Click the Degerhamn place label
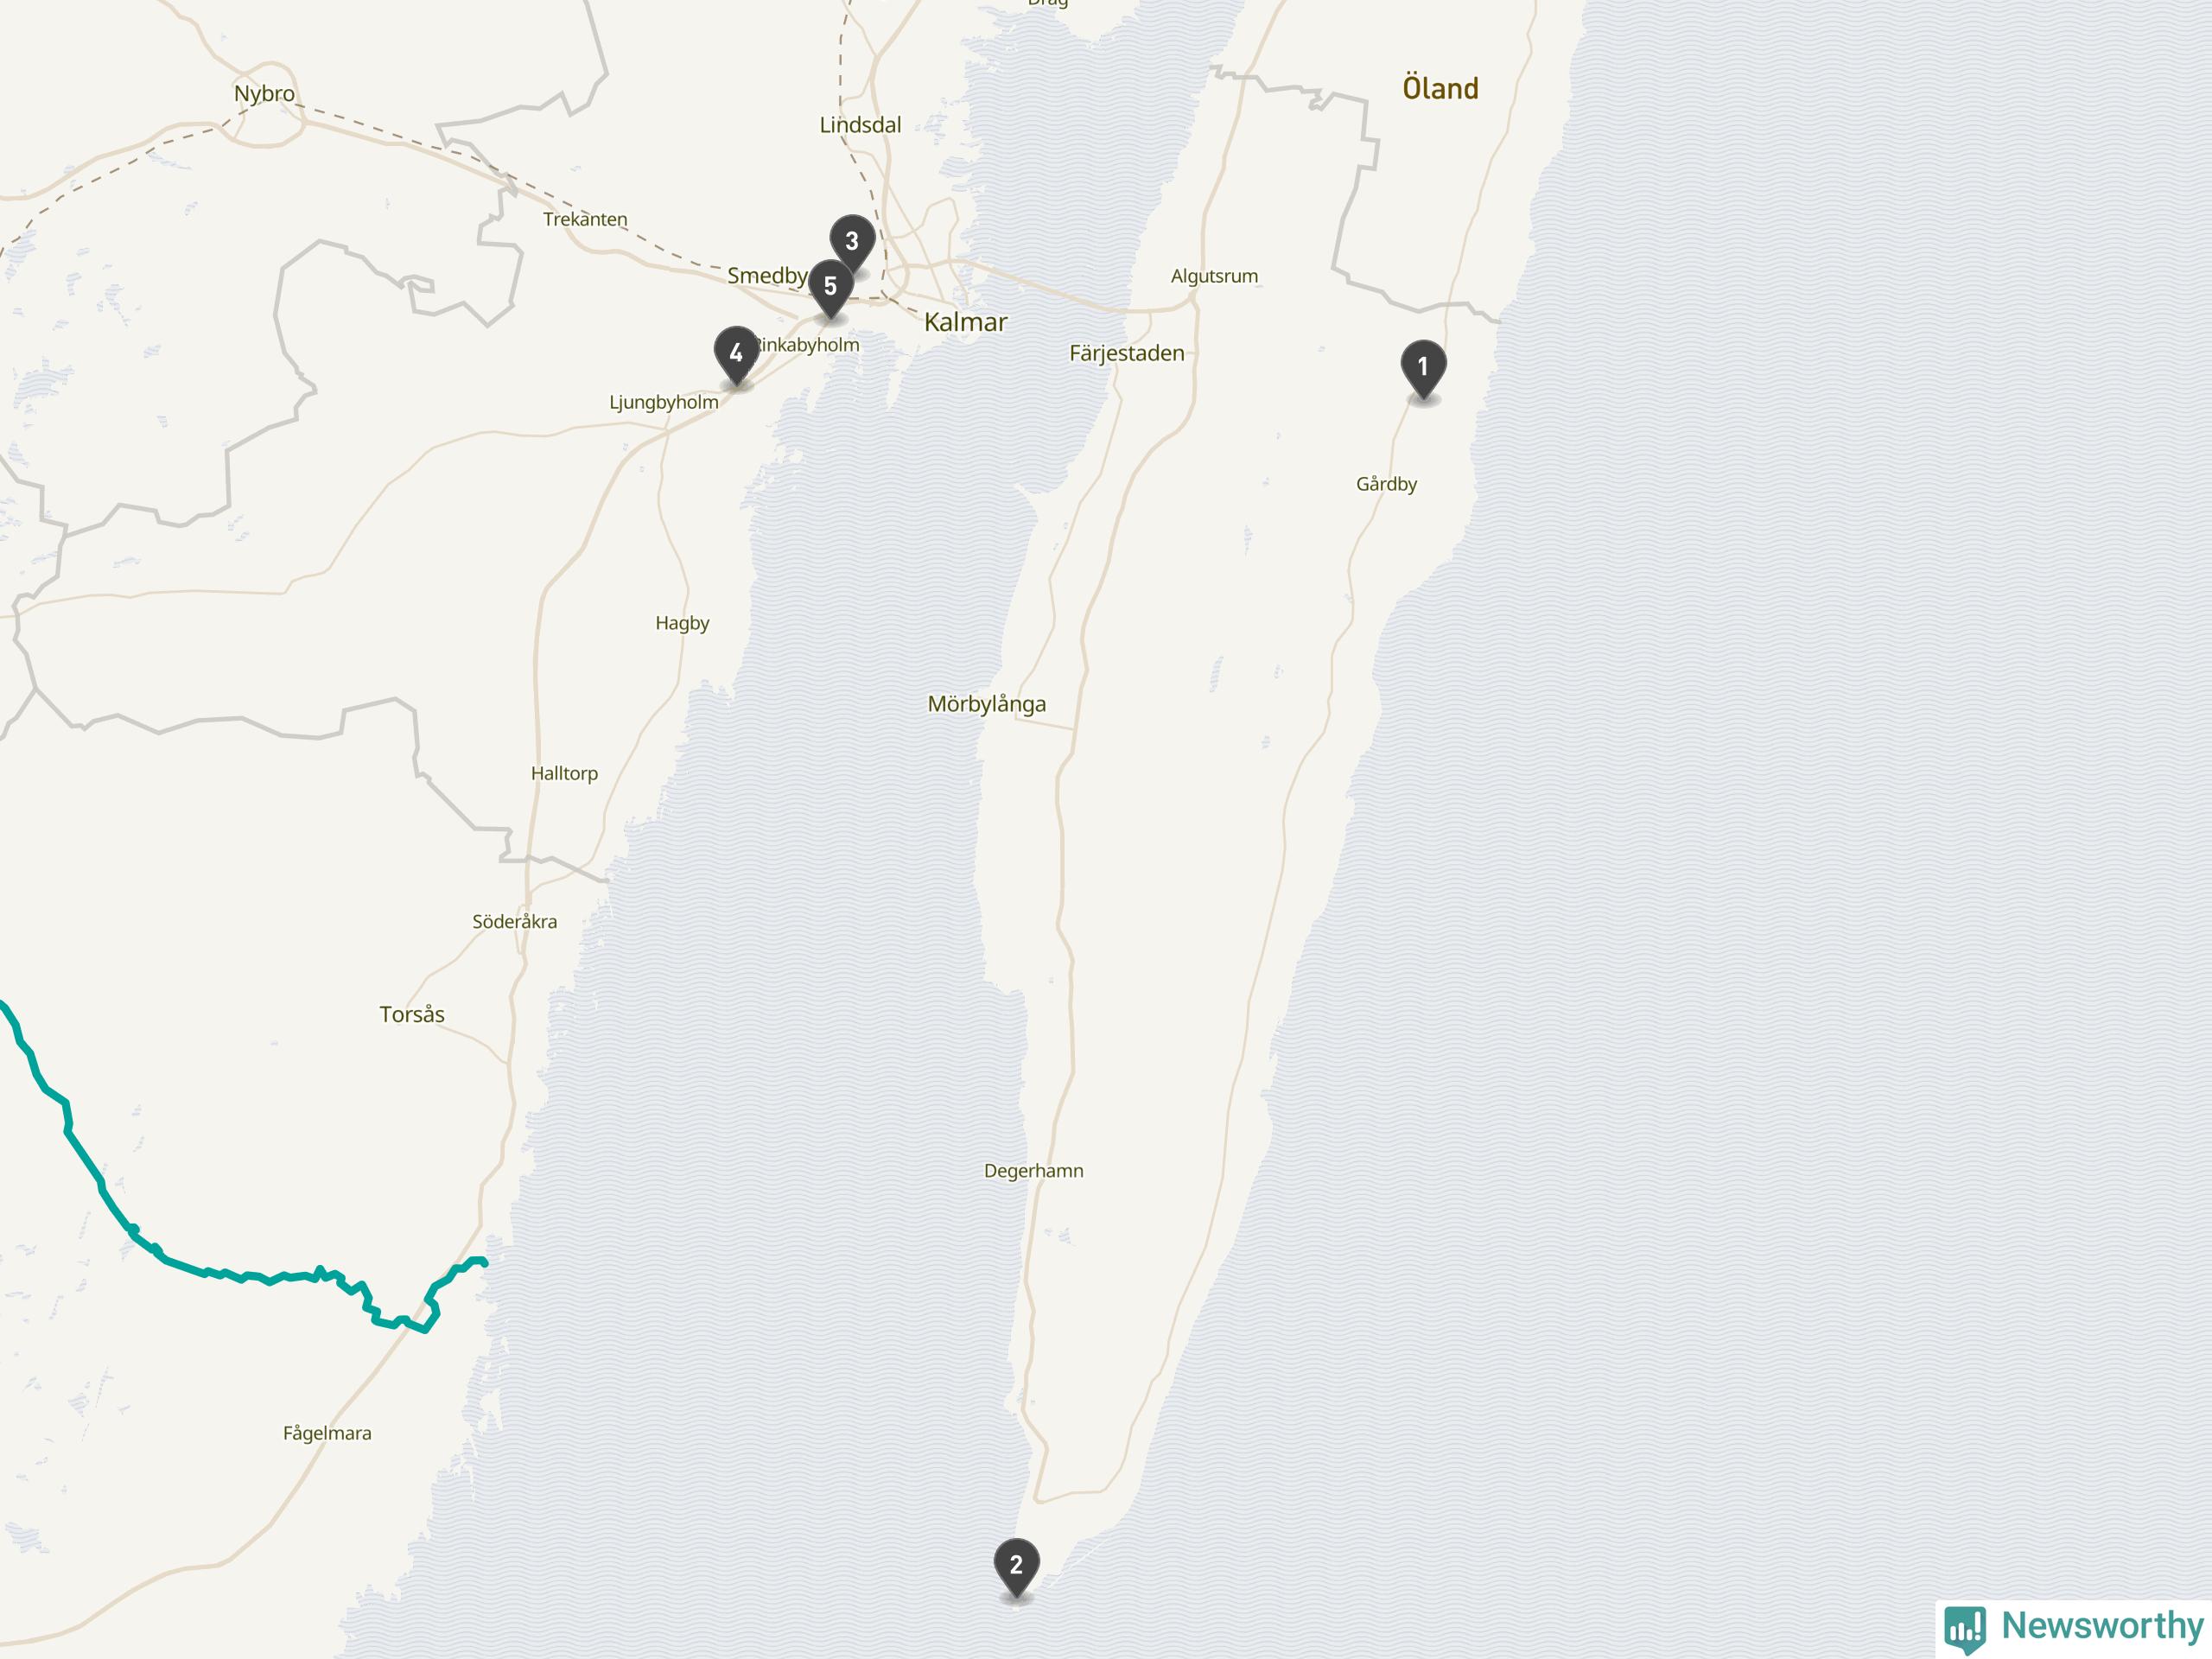The height and width of the screenshot is (1659, 2212). [x=1033, y=1171]
